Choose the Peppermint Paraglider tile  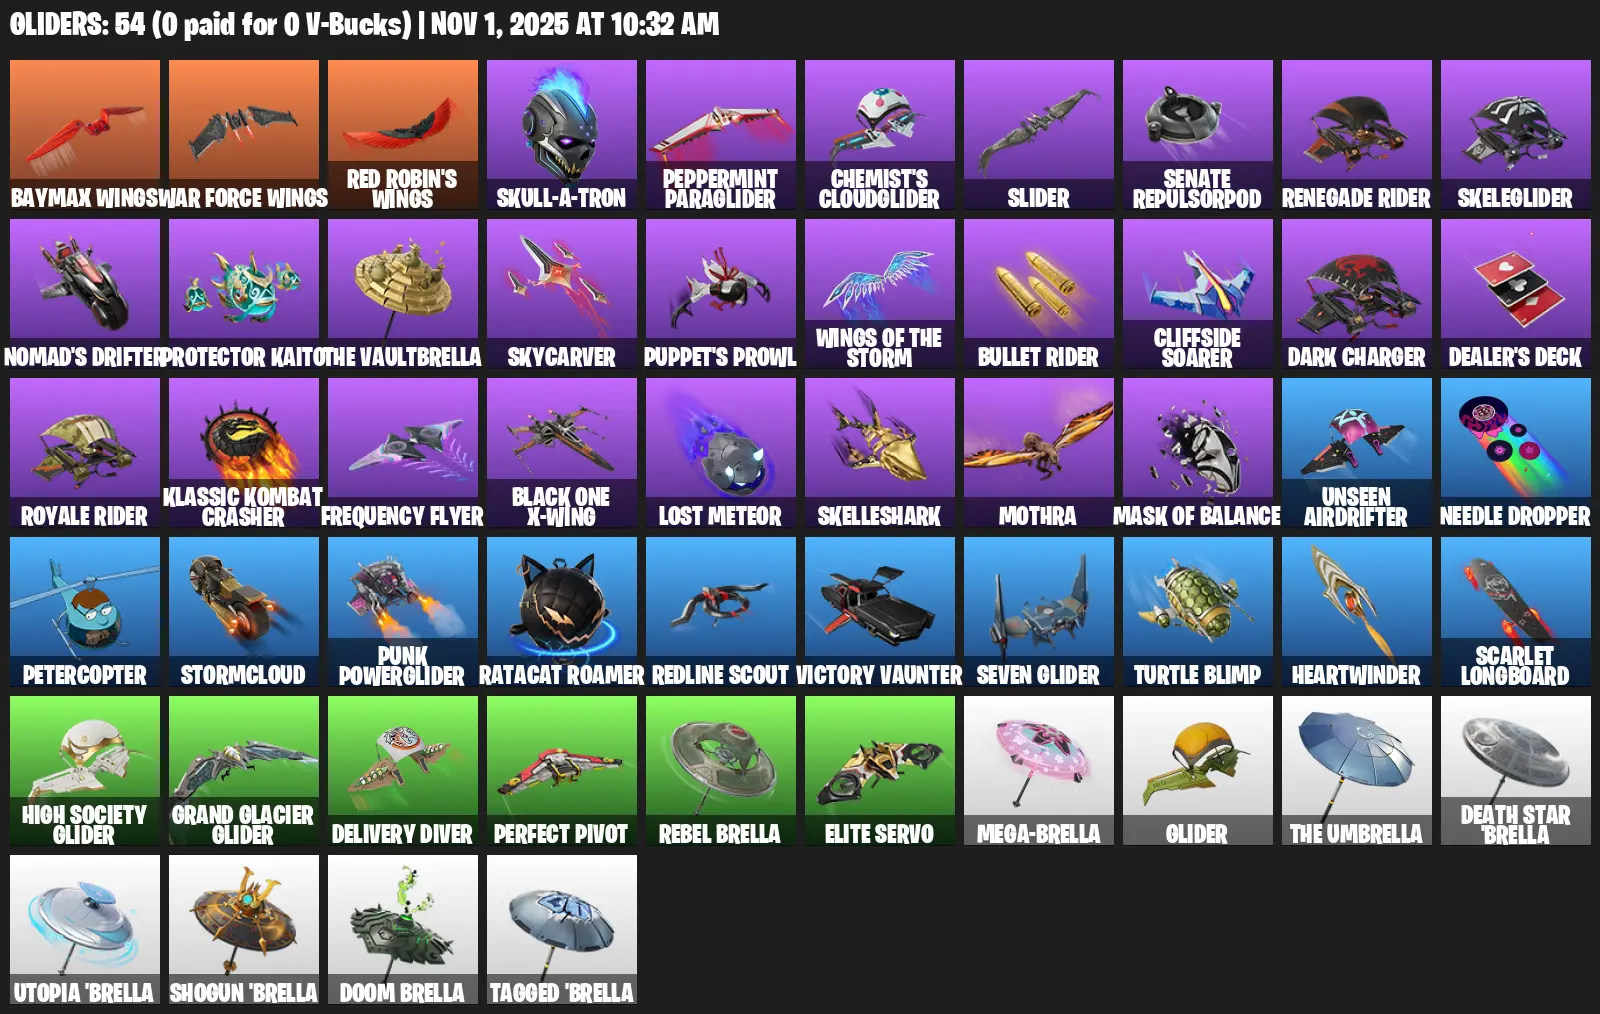[721, 135]
